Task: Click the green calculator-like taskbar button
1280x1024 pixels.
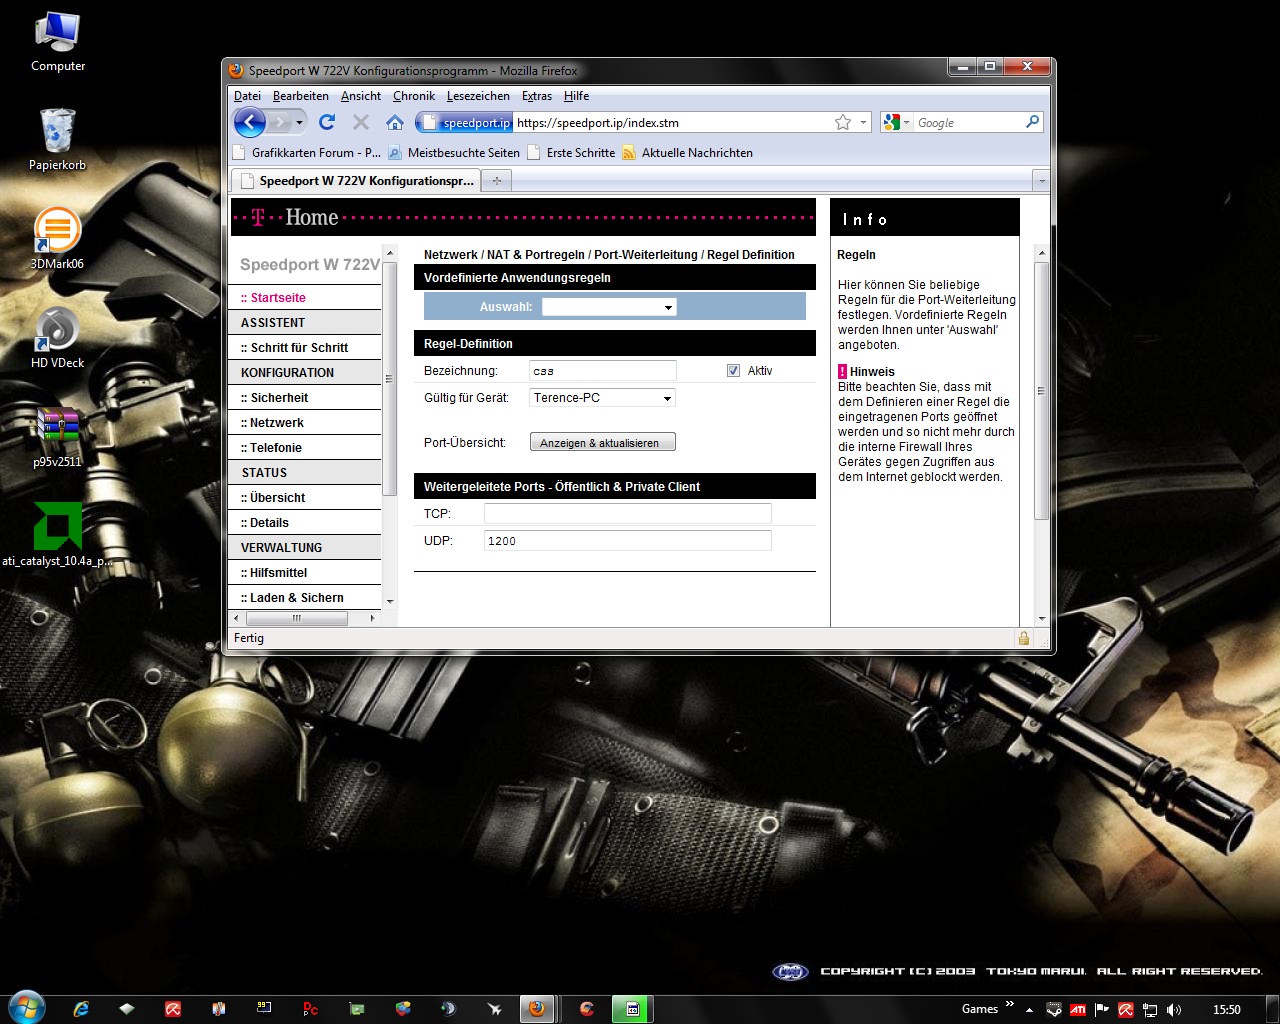Action: (x=632, y=1009)
